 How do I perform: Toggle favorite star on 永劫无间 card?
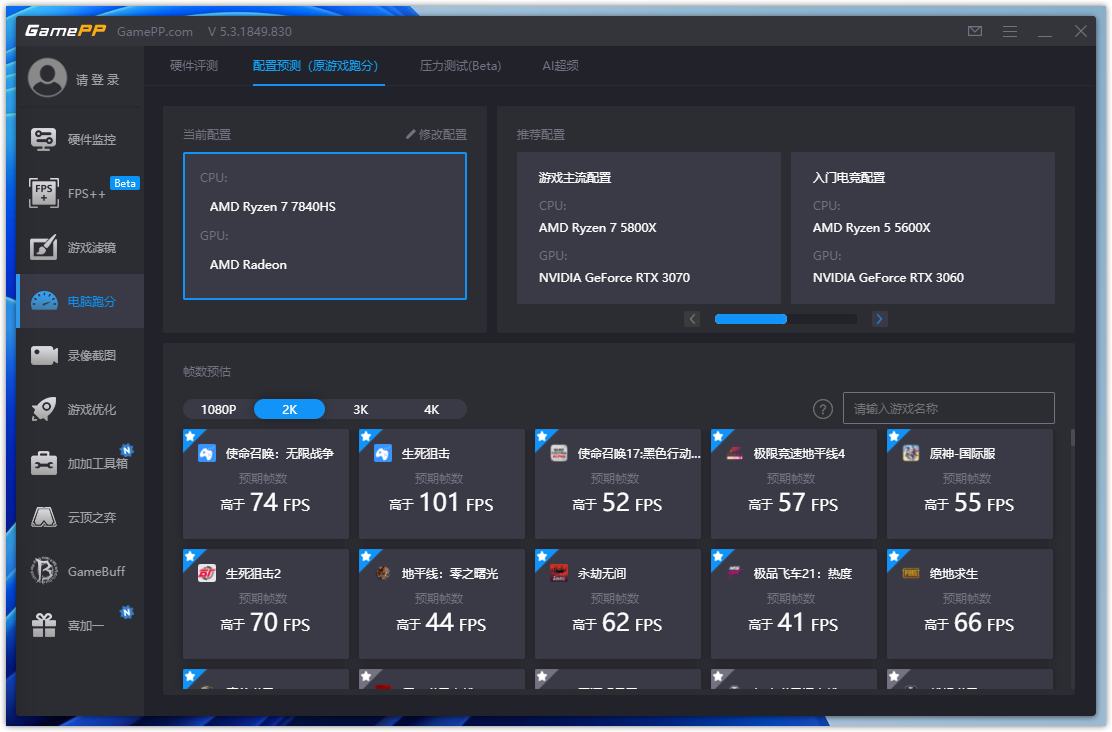542,556
